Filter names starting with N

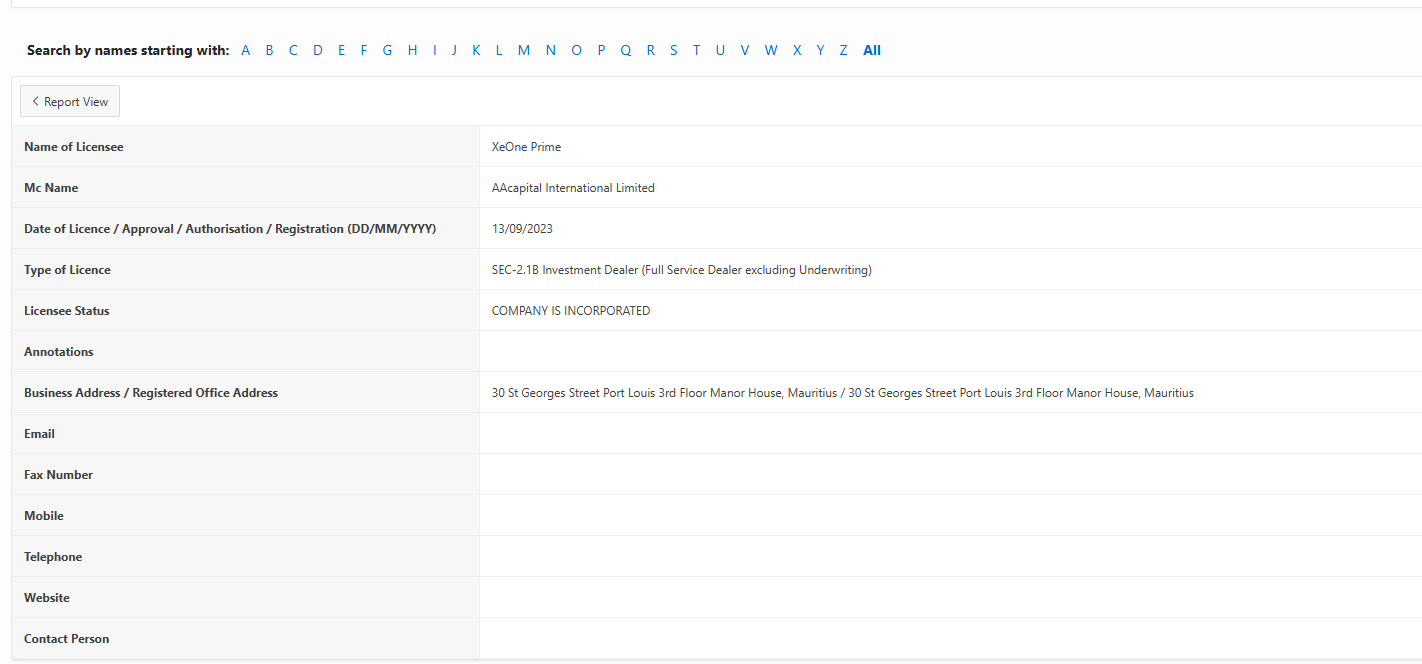[x=551, y=50]
